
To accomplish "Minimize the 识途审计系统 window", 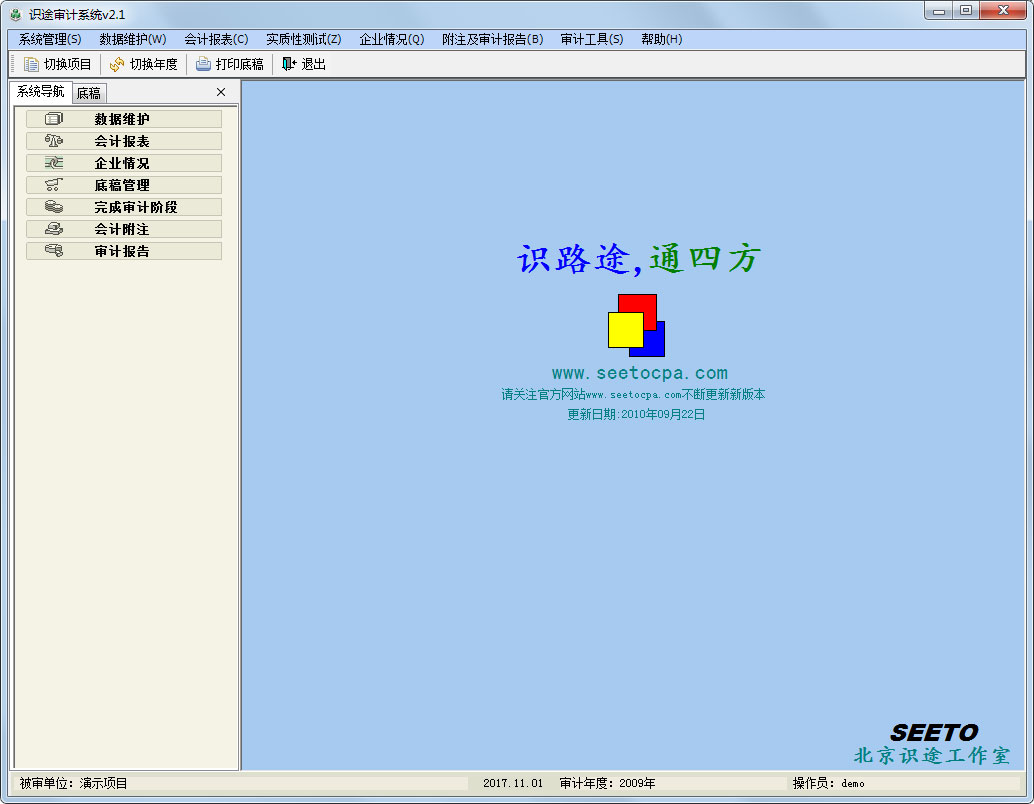I will click(938, 11).
